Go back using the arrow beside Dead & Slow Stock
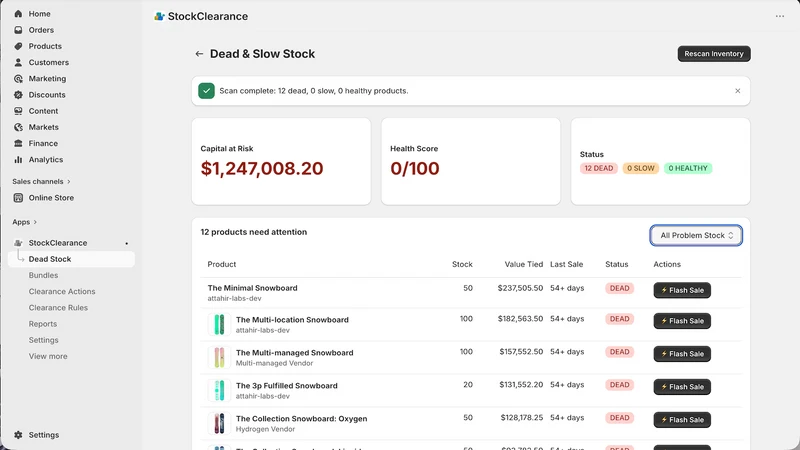 [199, 54]
